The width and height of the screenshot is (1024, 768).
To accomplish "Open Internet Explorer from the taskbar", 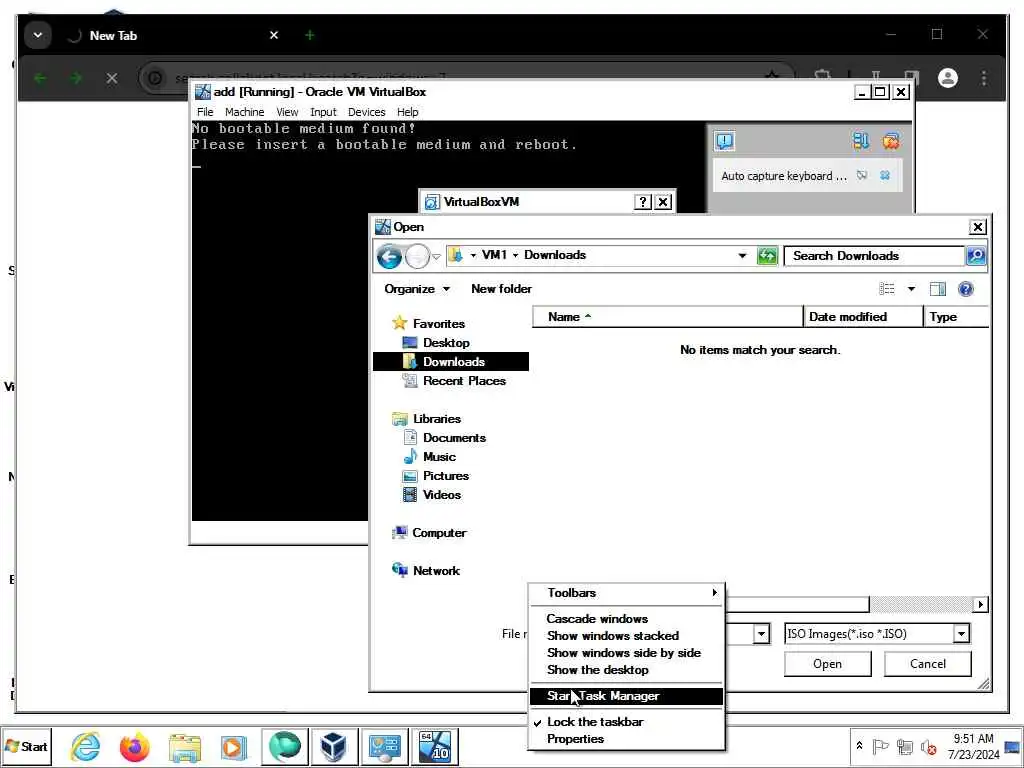I will [86, 746].
